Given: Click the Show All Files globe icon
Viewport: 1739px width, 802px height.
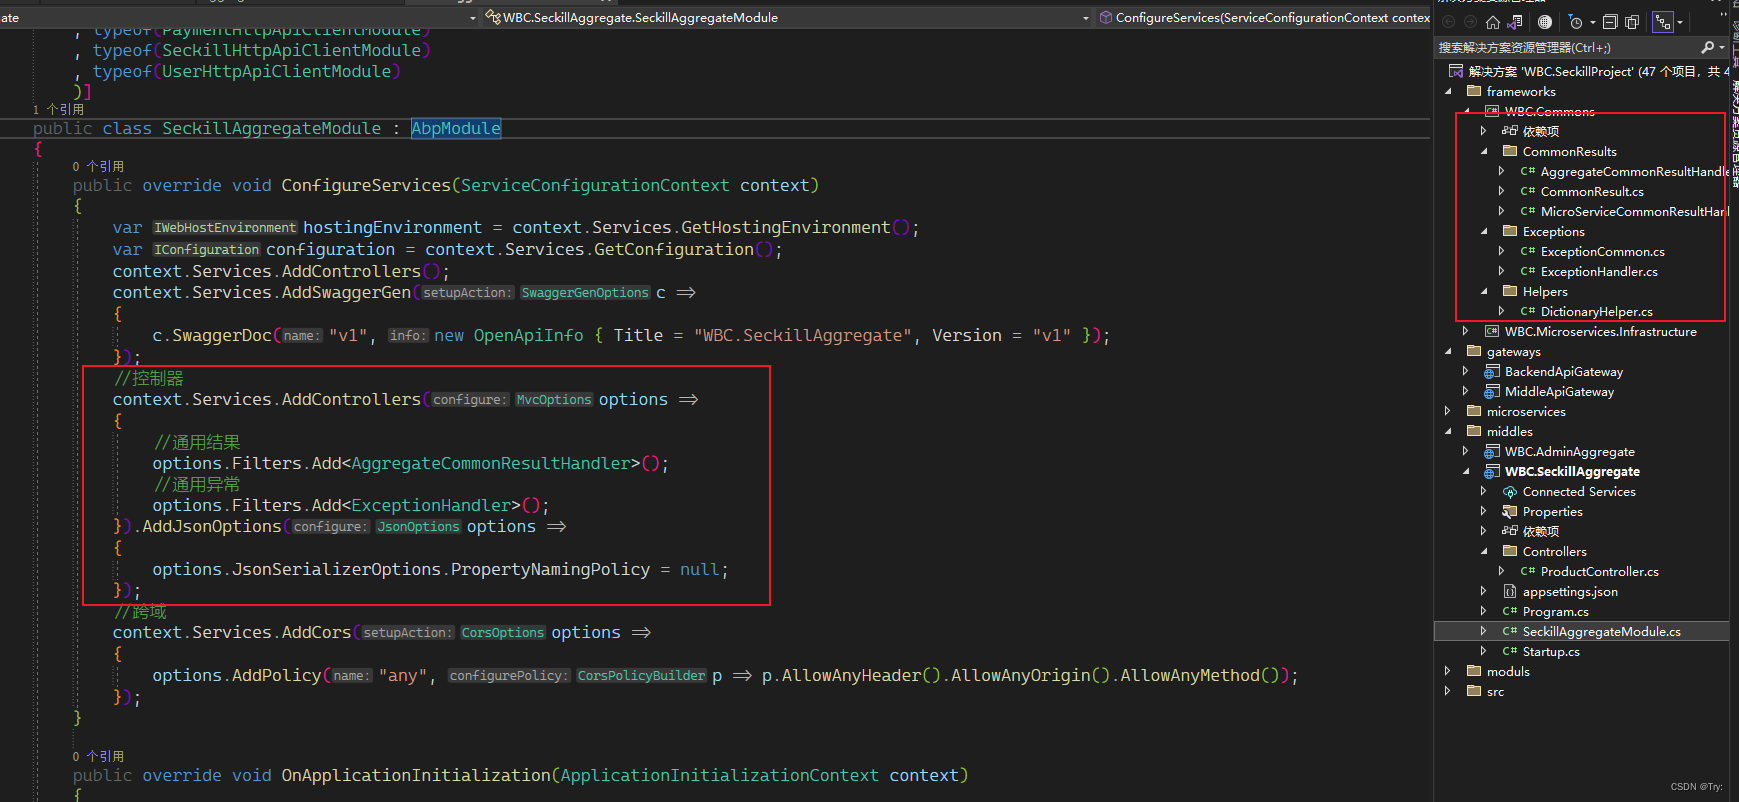Looking at the screenshot, I should pos(1545,22).
